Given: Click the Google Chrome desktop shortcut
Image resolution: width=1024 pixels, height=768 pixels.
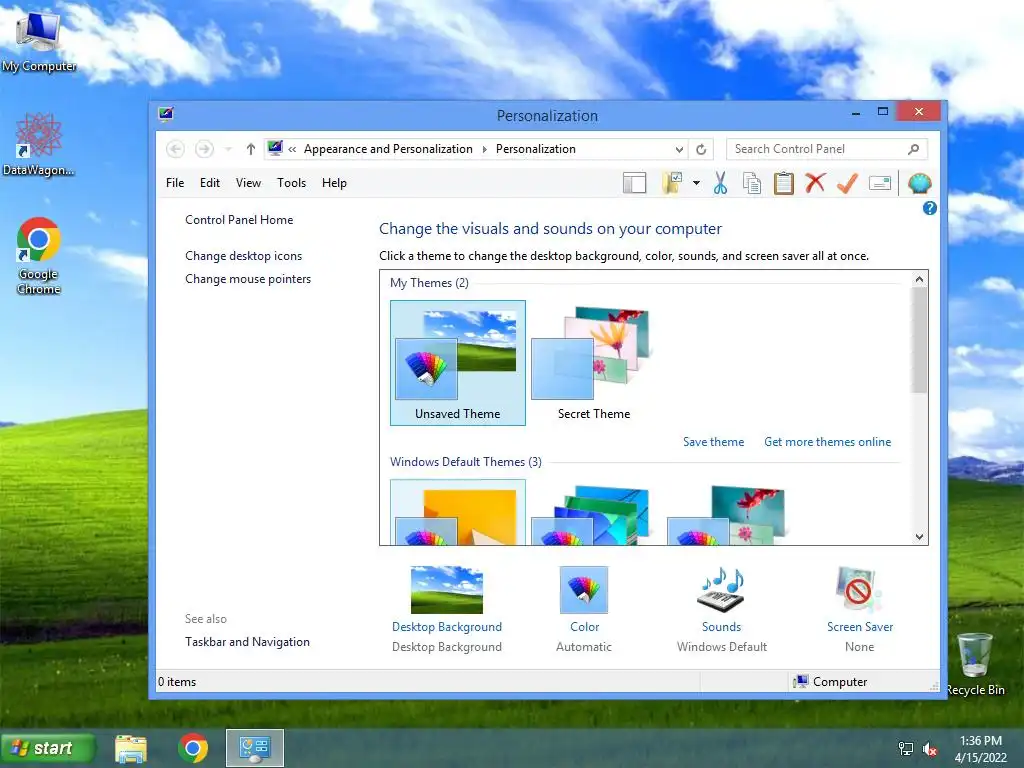Looking at the screenshot, I should (39, 255).
